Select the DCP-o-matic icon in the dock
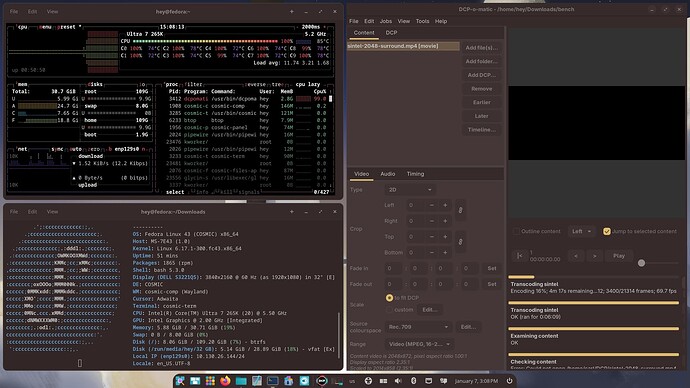This screenshot has height=388, width=690. [x=322, y=381]
